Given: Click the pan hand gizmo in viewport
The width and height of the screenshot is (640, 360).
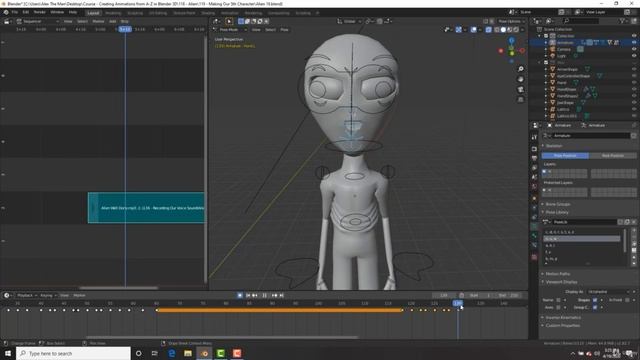Looking at the screenshot, I should (x=520, y=79).
